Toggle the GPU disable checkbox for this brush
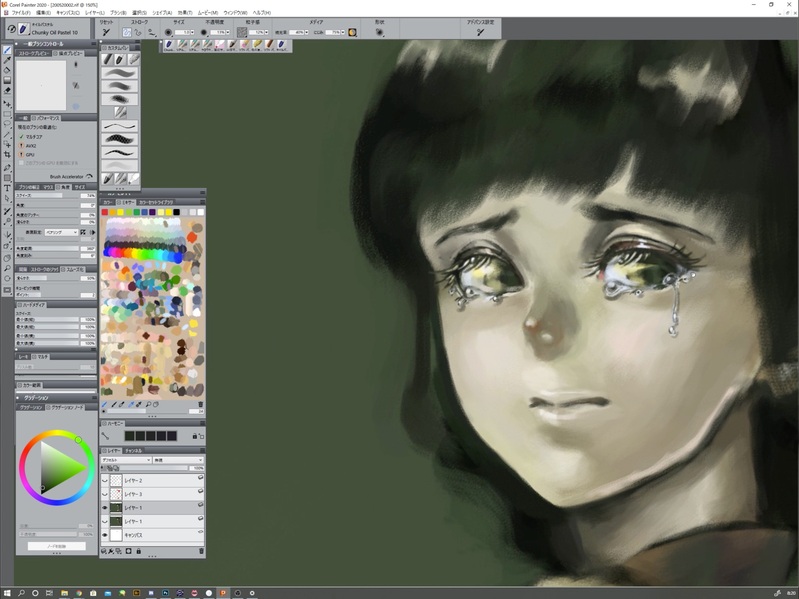Image resolution: width=799 pixels, height=599 pixels. tap(21, 163)
